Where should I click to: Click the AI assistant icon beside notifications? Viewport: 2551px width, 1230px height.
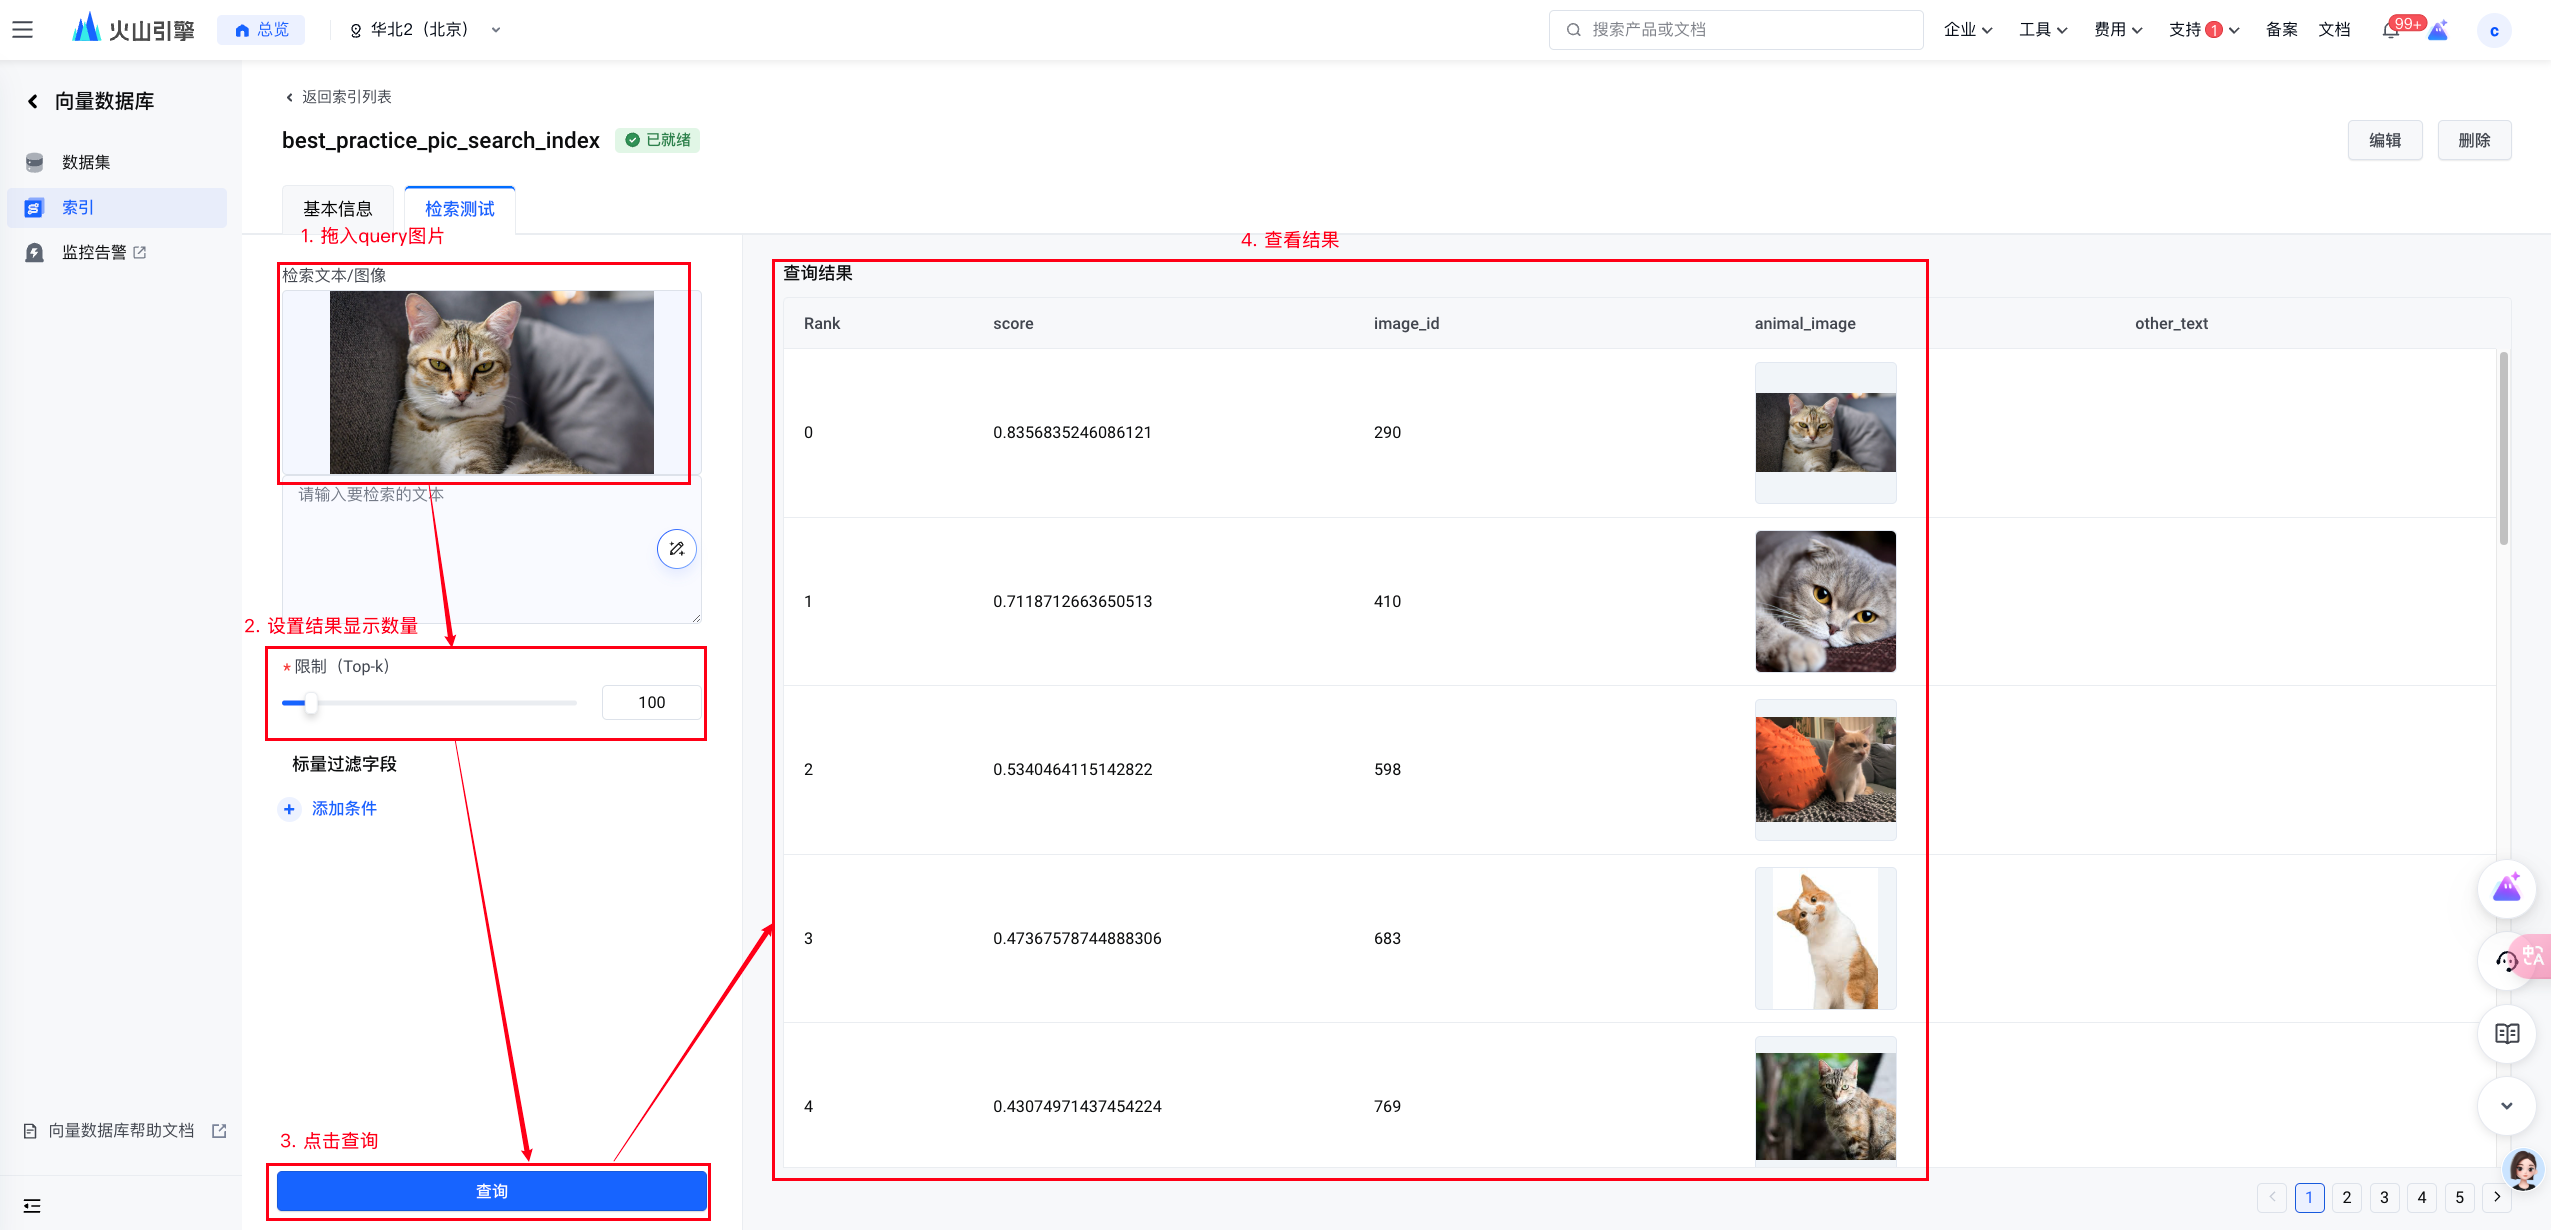point(2438,31)
